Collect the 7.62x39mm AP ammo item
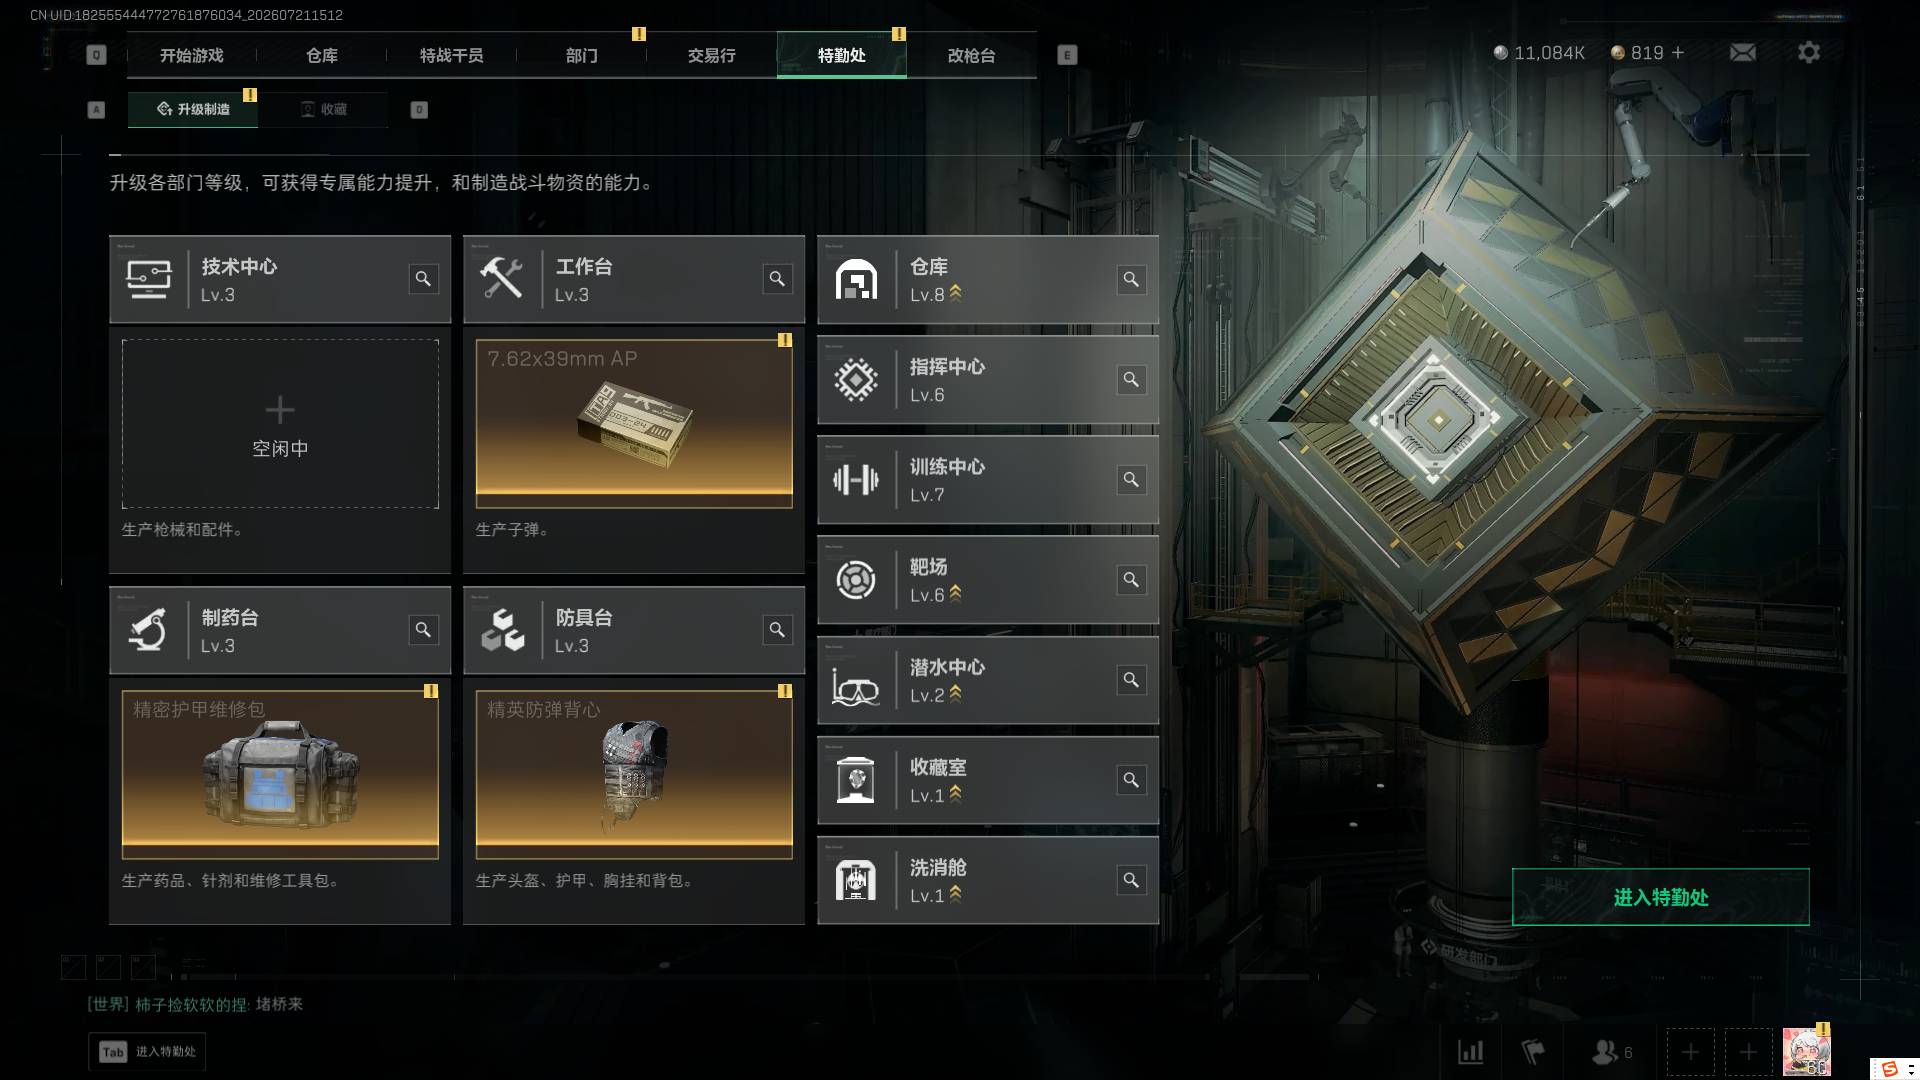 (634, 423)
